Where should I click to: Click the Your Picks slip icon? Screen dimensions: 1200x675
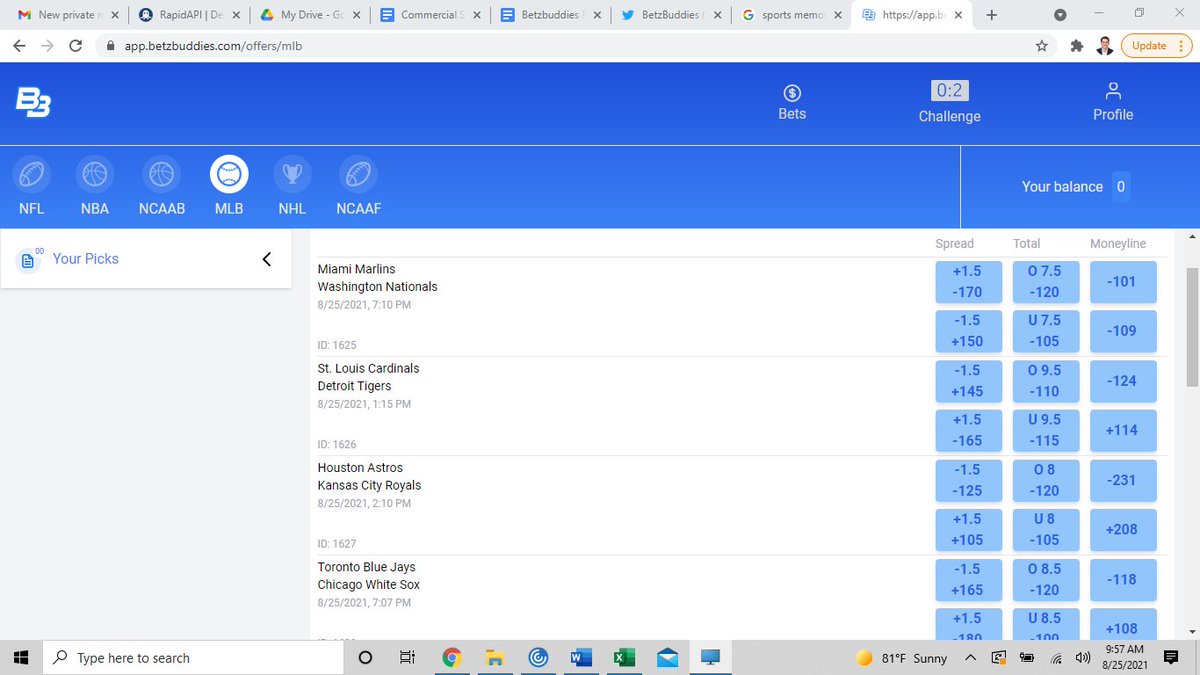point(30,259)
